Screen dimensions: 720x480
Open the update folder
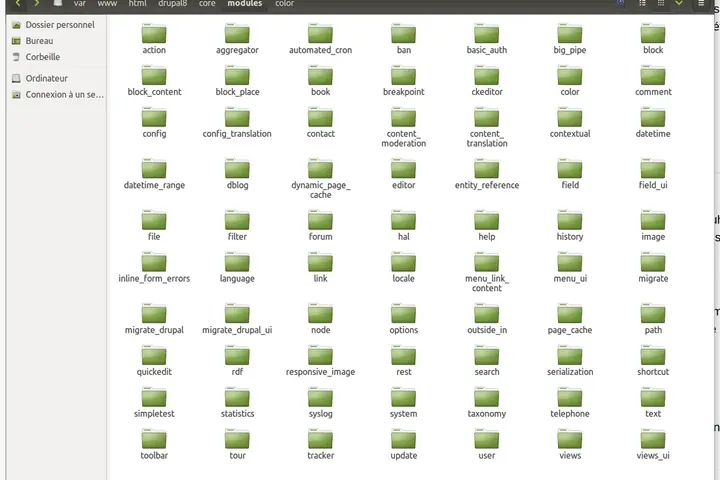tap(404, 444)
